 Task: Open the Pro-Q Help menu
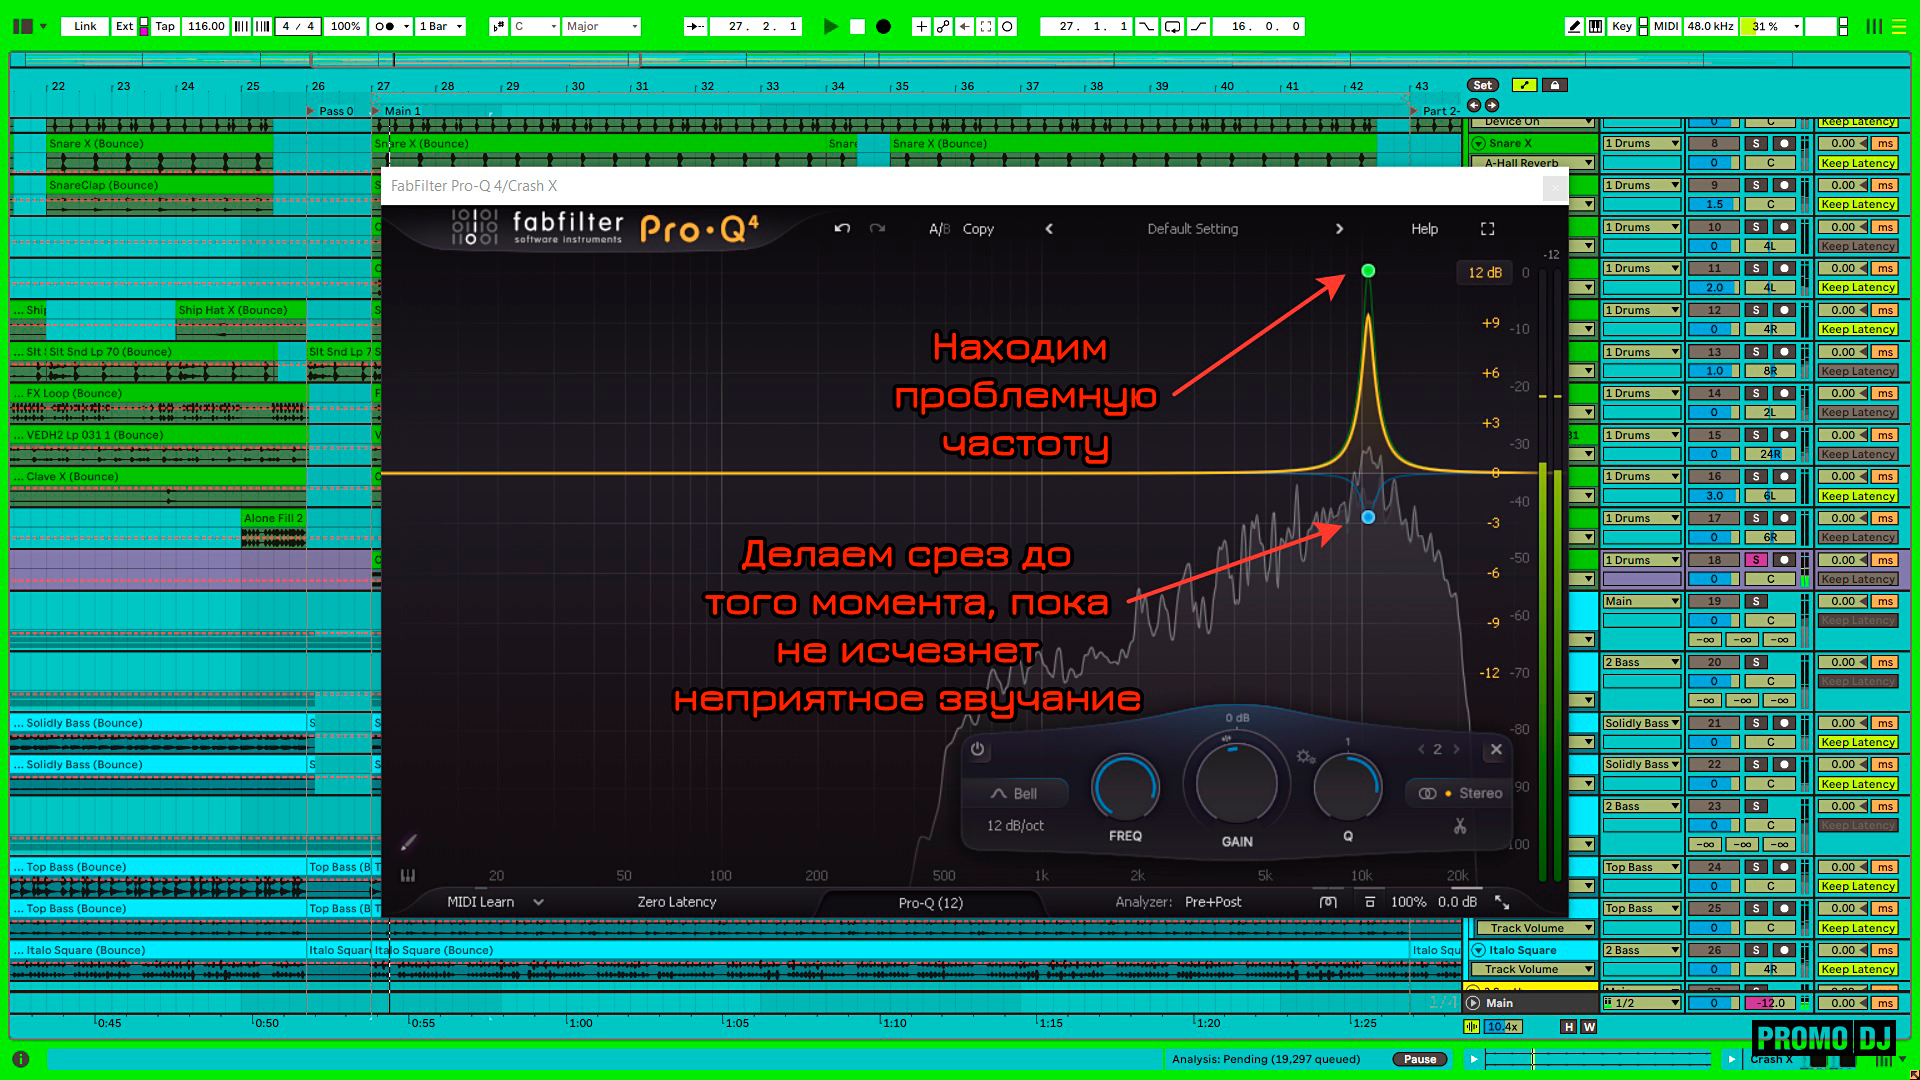click(1424, 229)
